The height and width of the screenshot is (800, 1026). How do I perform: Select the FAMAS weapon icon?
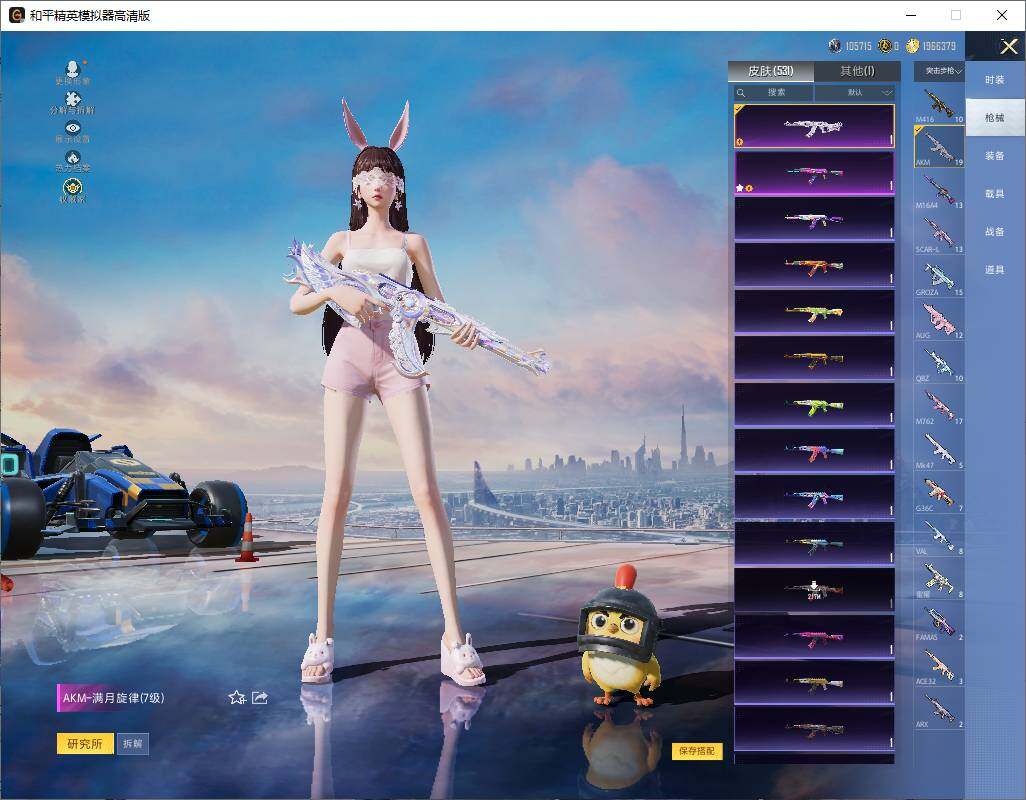tap(939, 623)
